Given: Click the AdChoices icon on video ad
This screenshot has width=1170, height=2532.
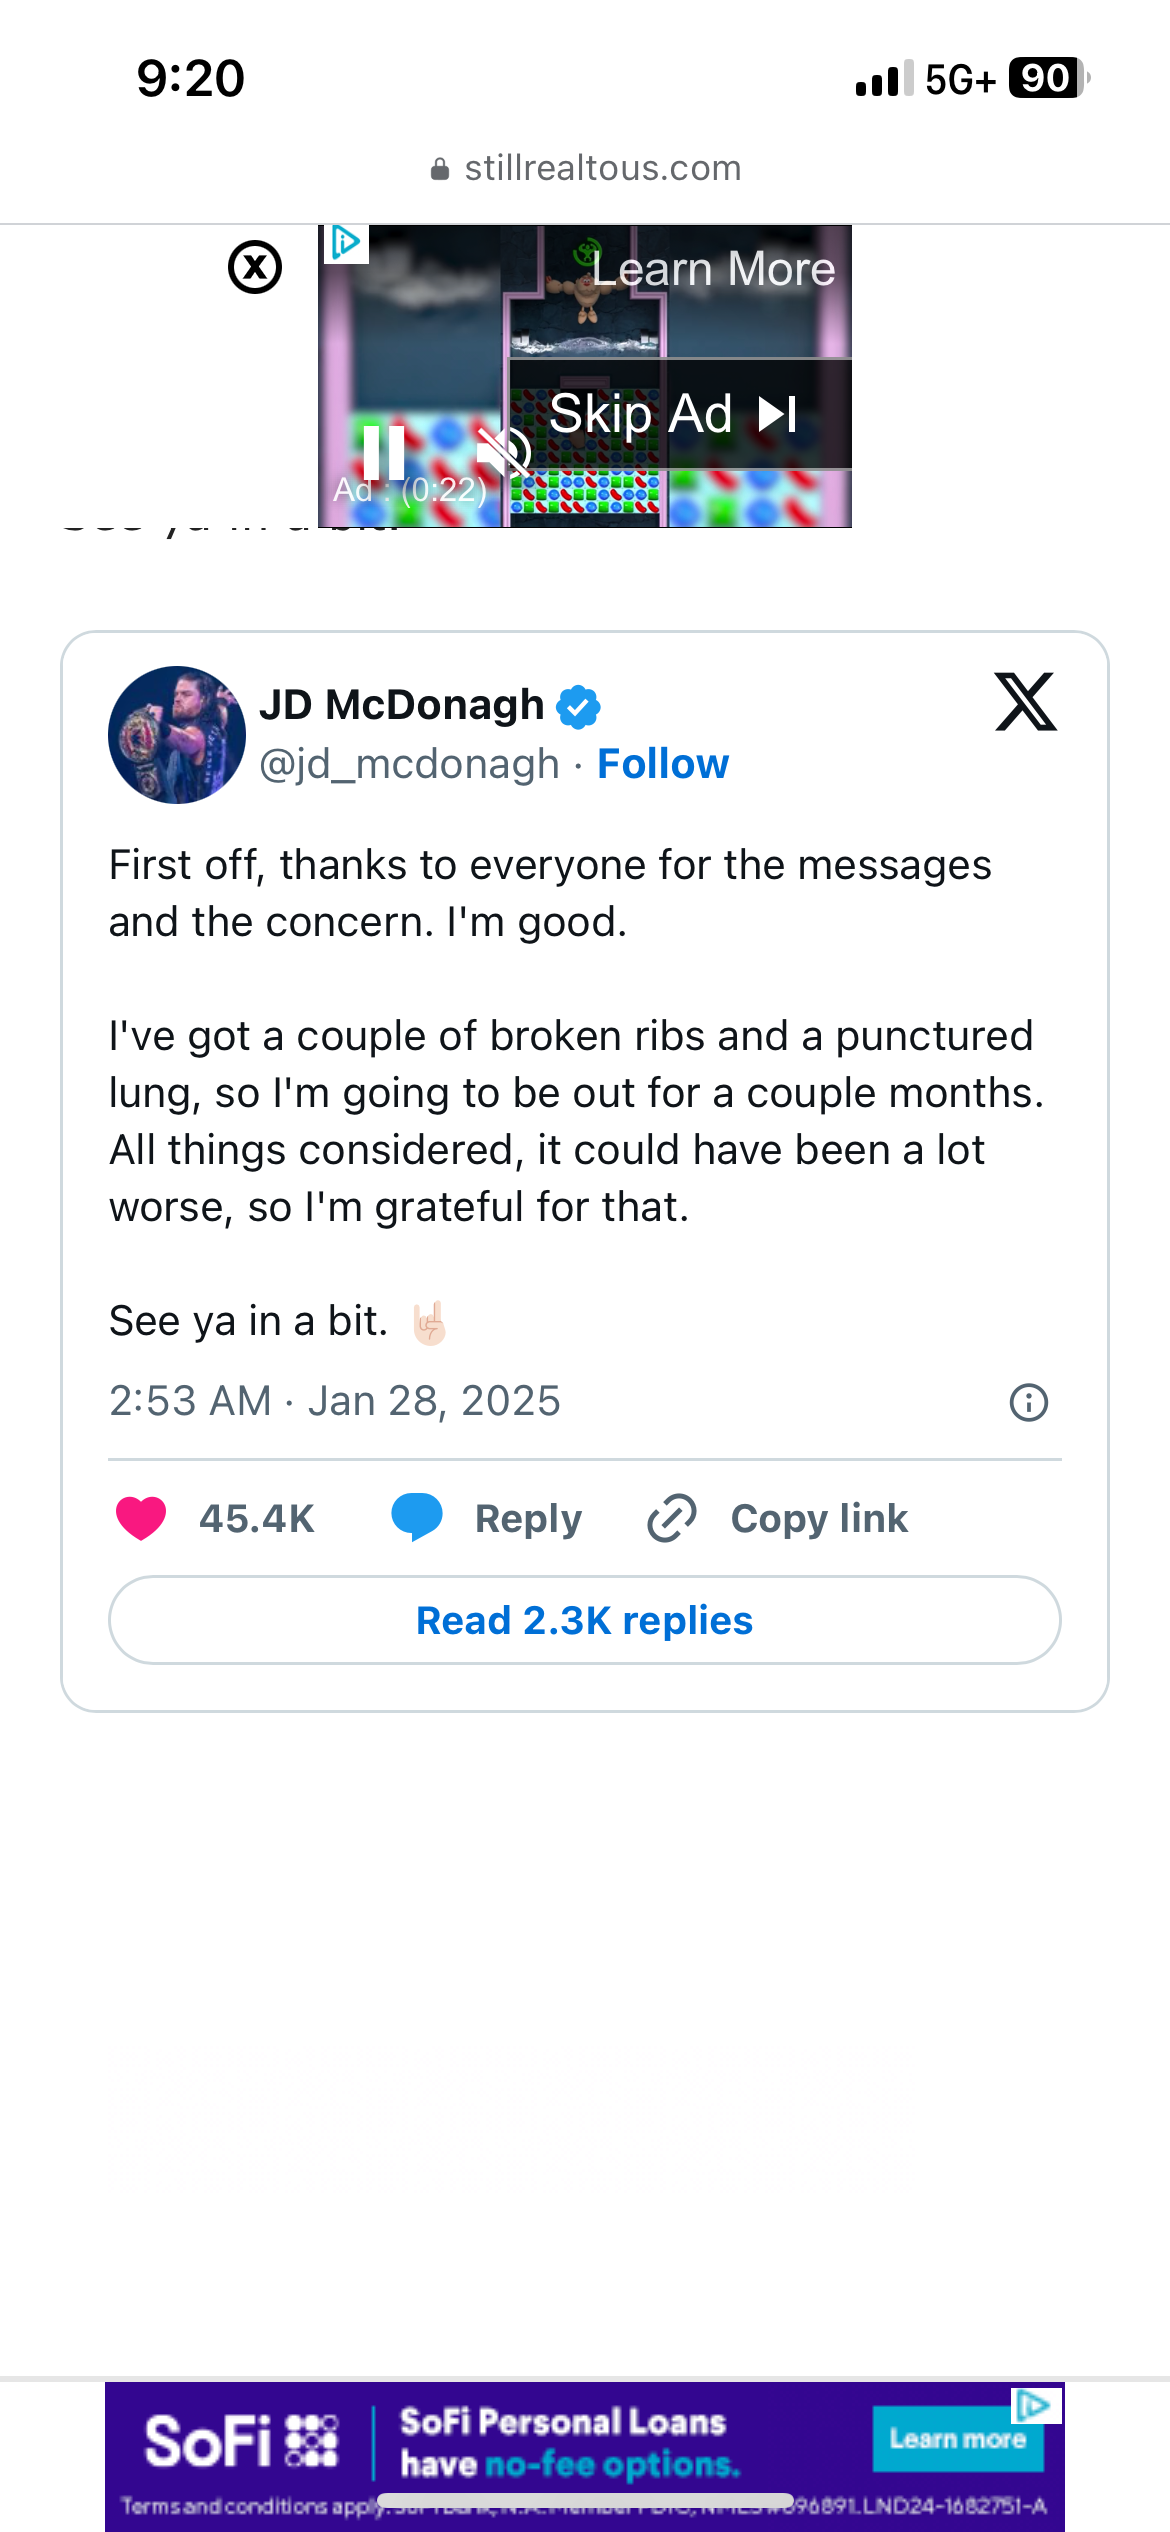Looking at the screenshot, I should [346, 243].
